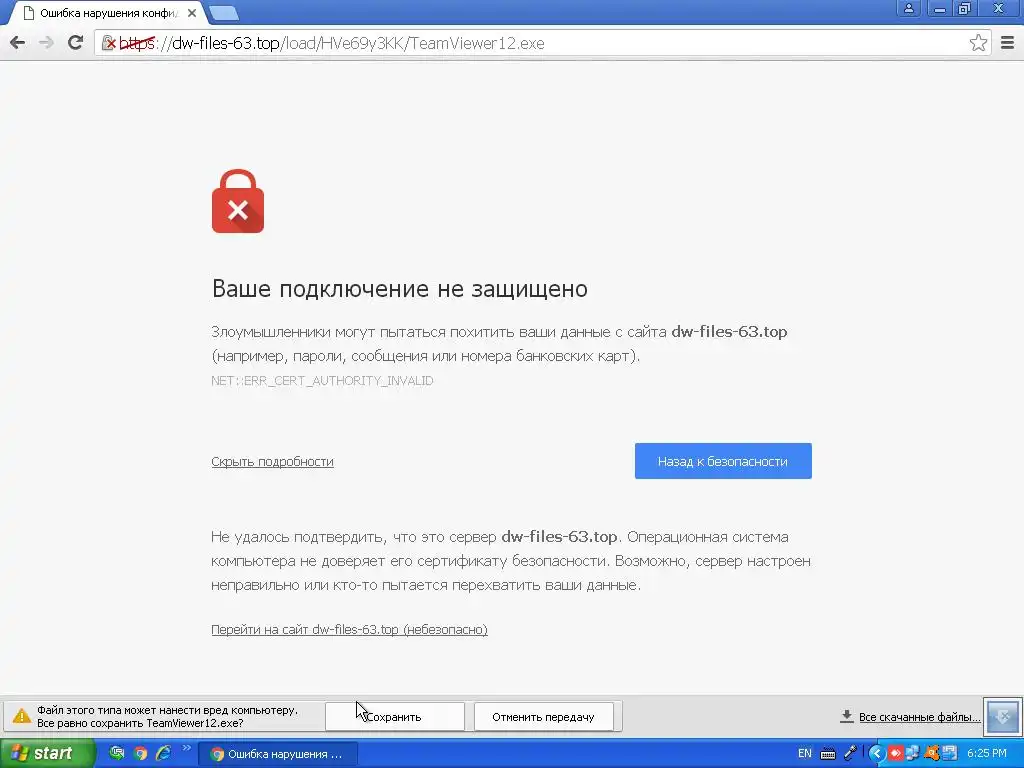Close the downloads bar with the X
Screen dimensions: 1024x768
click(x=1003, y=716)
